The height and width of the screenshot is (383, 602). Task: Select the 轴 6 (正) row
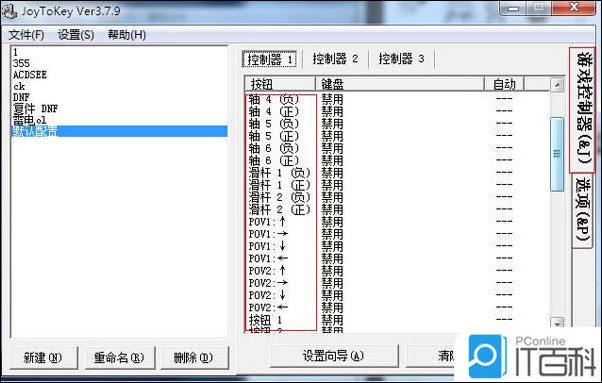tap(397, 161)
